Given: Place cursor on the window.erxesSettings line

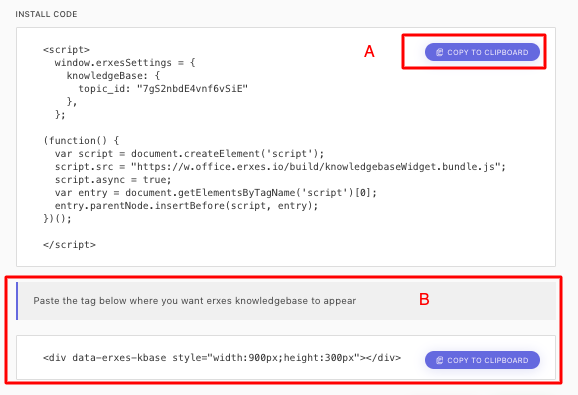Looking at the screenshot, I should coord(125,62).
